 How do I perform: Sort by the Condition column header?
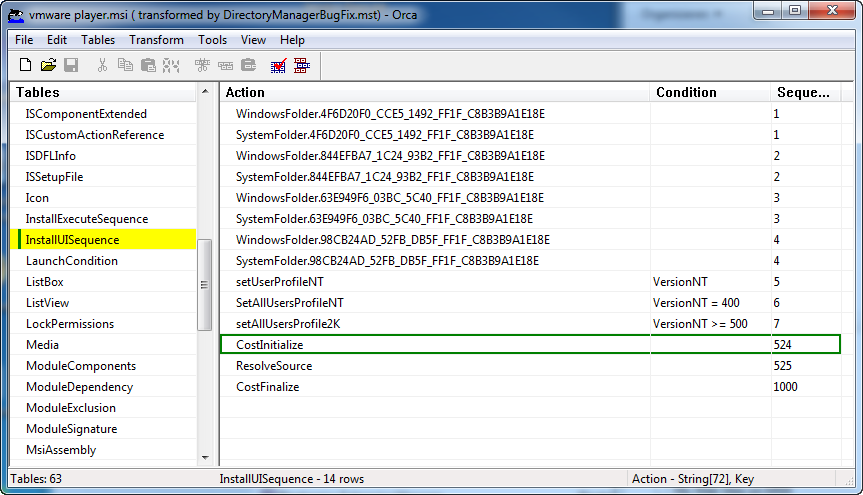coord(710,93)
